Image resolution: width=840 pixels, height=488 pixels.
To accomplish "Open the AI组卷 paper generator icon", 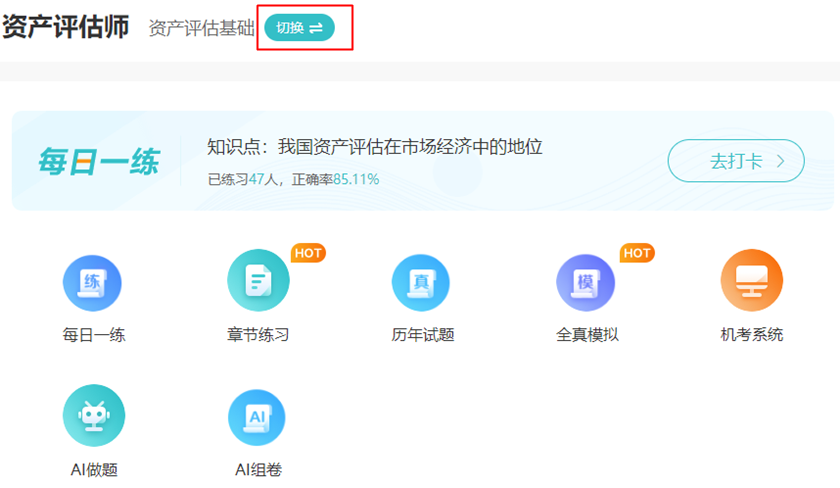I will [257, 418].
